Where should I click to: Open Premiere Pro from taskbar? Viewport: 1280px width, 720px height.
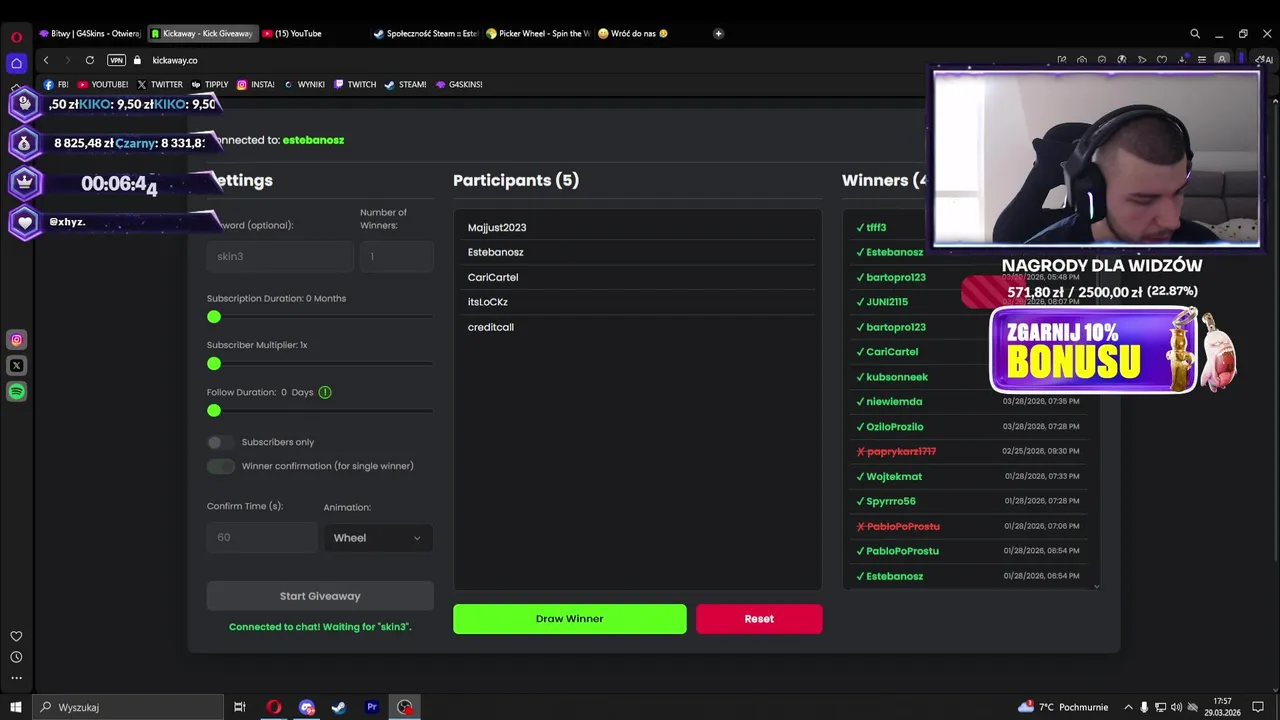372,707
